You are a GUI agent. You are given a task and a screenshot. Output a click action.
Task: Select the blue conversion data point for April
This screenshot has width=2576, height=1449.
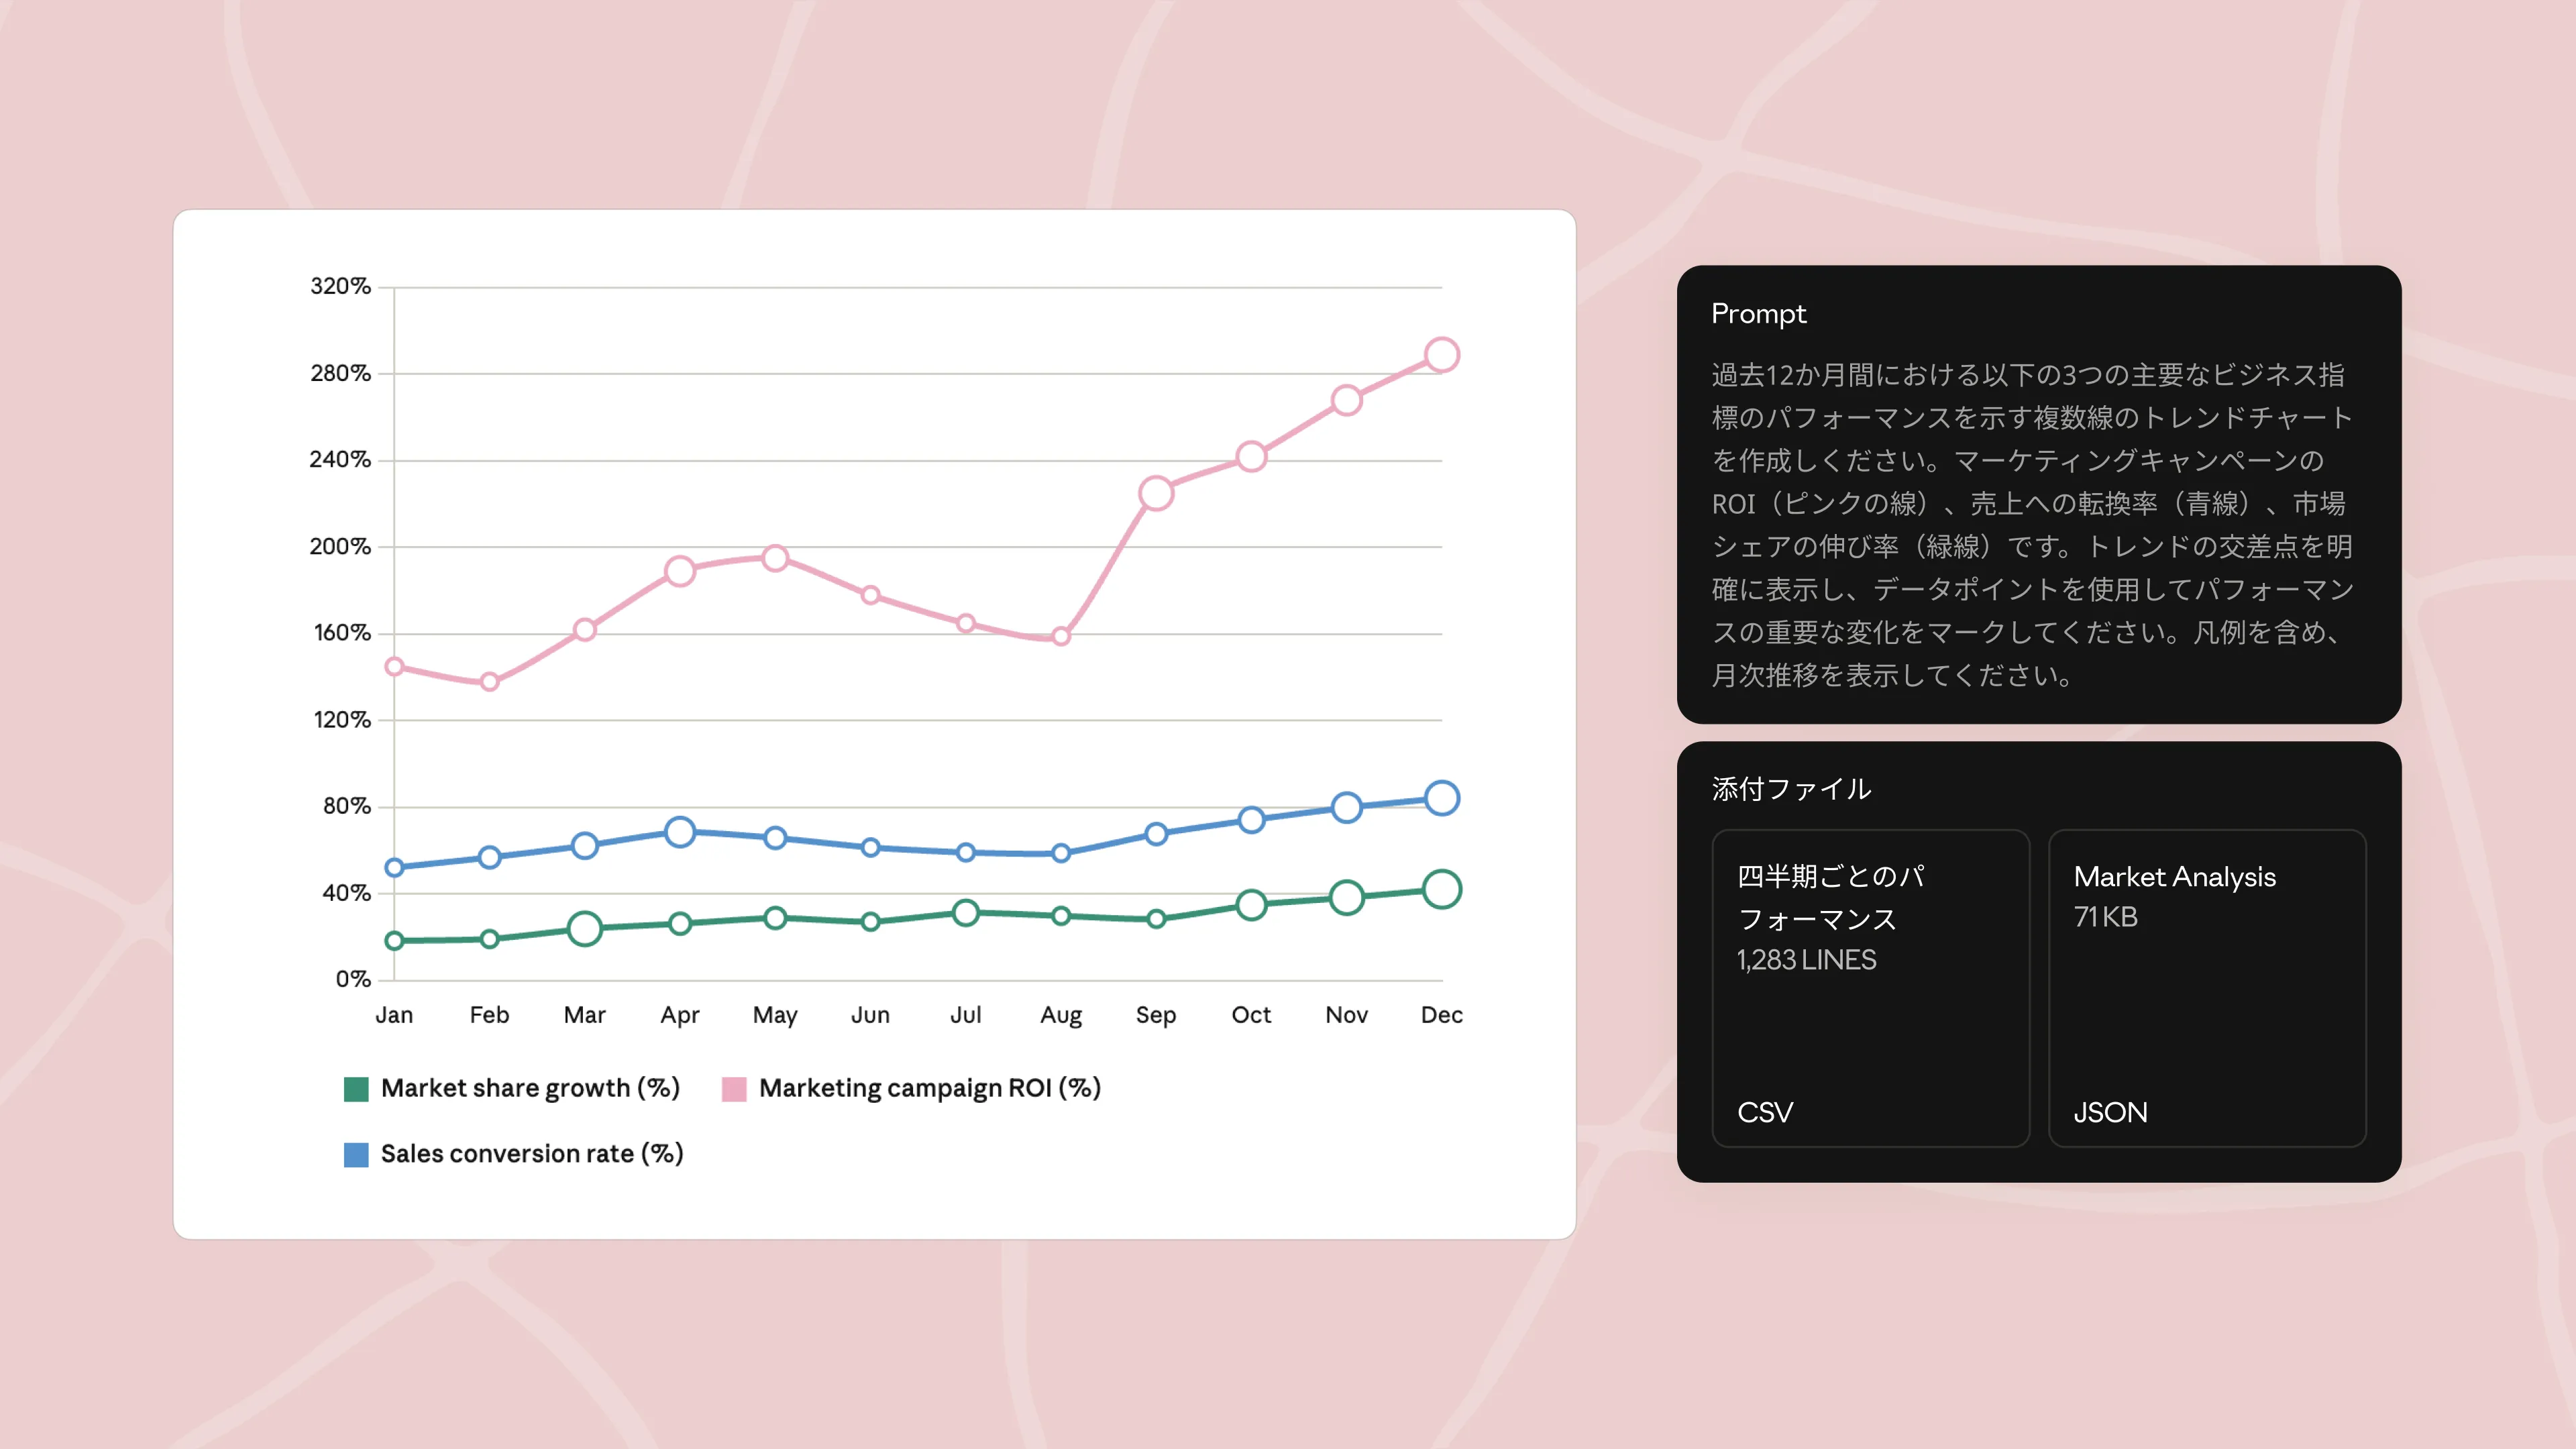[x=680, y=832]
